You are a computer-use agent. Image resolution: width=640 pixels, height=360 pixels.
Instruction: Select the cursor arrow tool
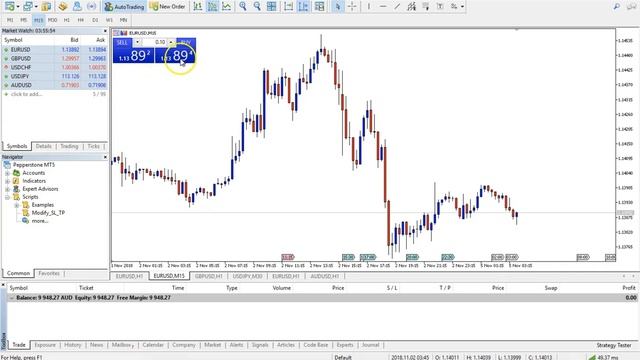[338, 7]
